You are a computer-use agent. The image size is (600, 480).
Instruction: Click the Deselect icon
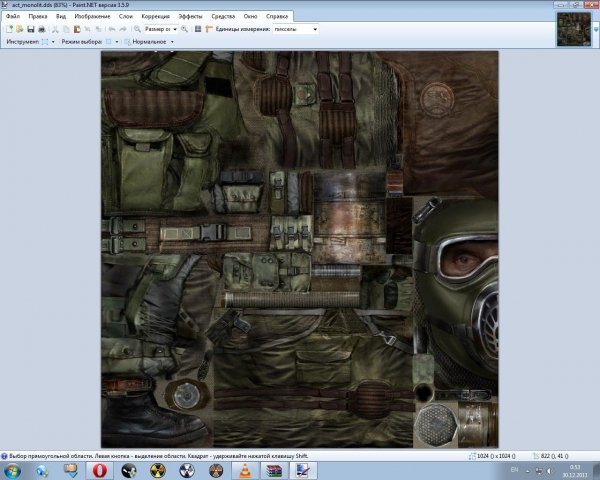click(98, 29)
